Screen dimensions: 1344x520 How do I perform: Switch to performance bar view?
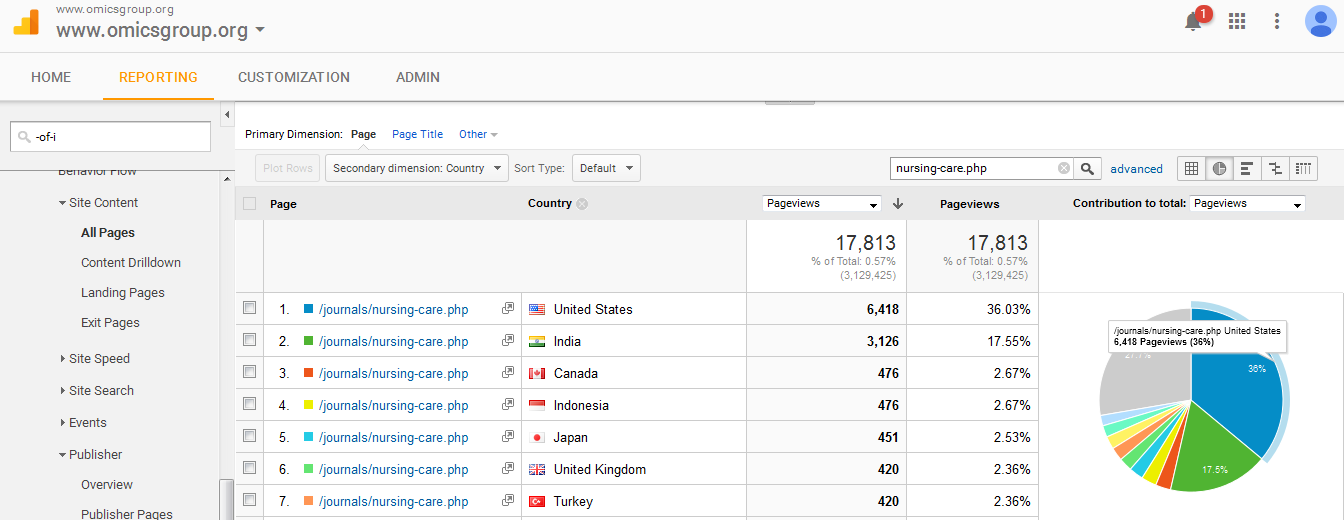tap(1246, 168)
